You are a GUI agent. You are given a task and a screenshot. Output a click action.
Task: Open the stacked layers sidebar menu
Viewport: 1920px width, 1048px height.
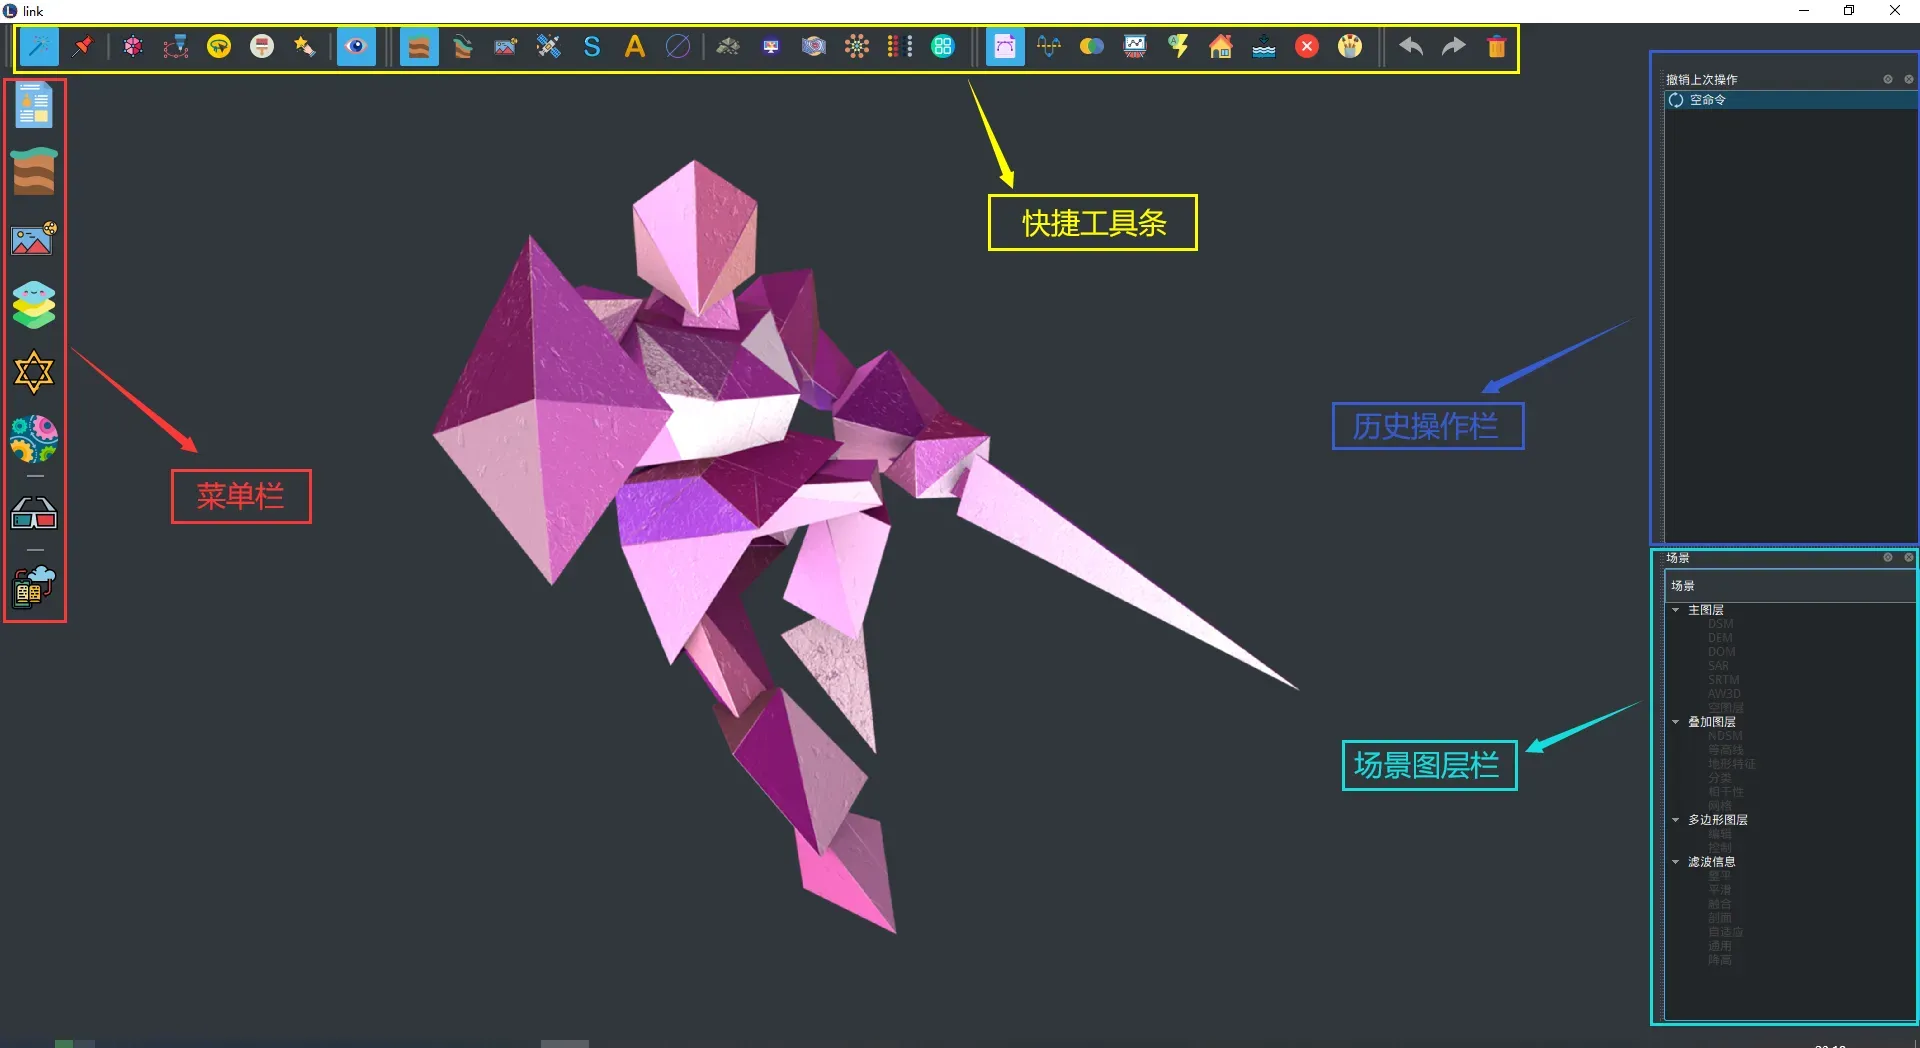(34, 305)
